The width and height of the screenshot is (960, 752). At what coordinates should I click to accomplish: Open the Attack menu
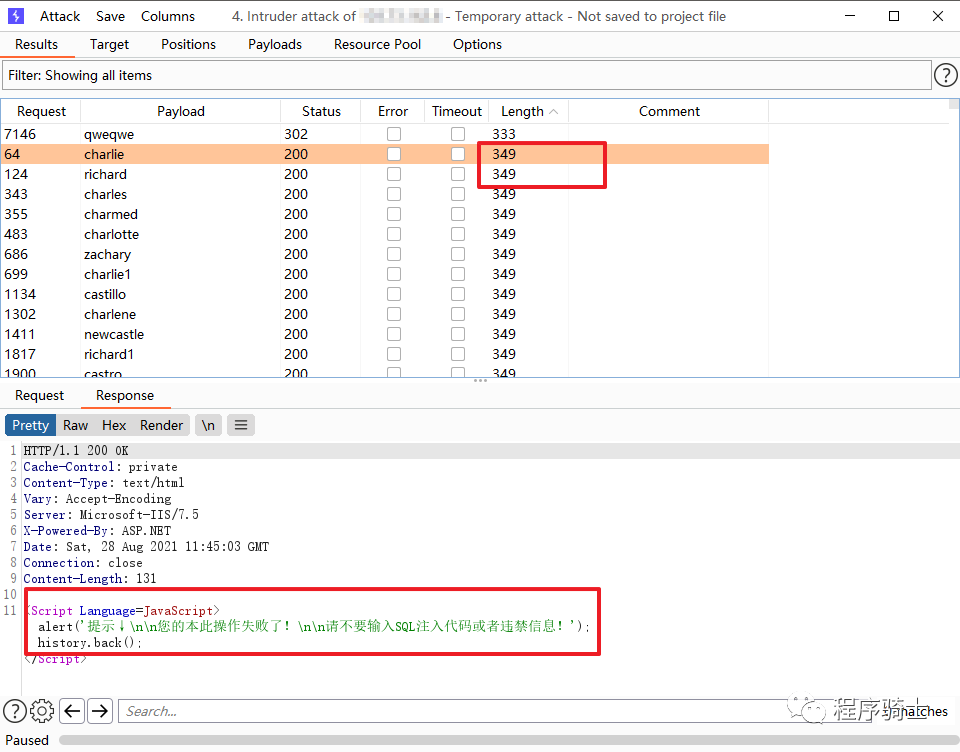click(x=60, y=16)
